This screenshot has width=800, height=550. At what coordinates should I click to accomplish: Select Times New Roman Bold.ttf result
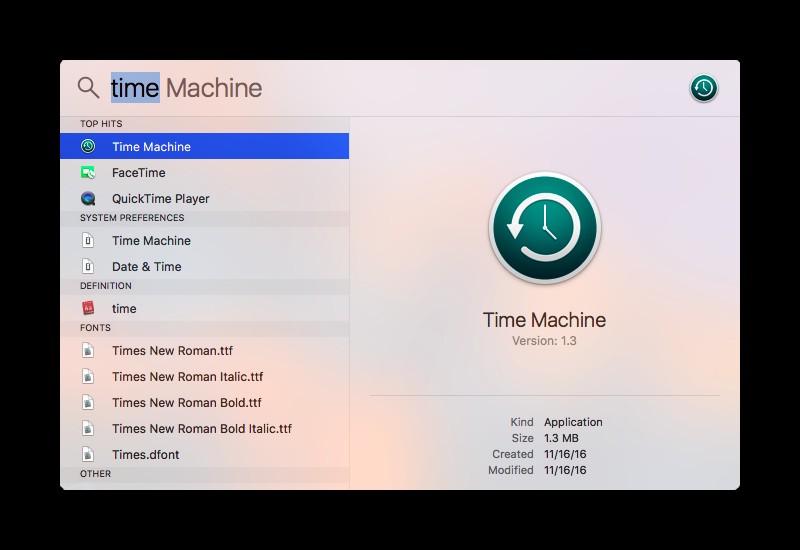pyautogui.click(x=205, y=403)
